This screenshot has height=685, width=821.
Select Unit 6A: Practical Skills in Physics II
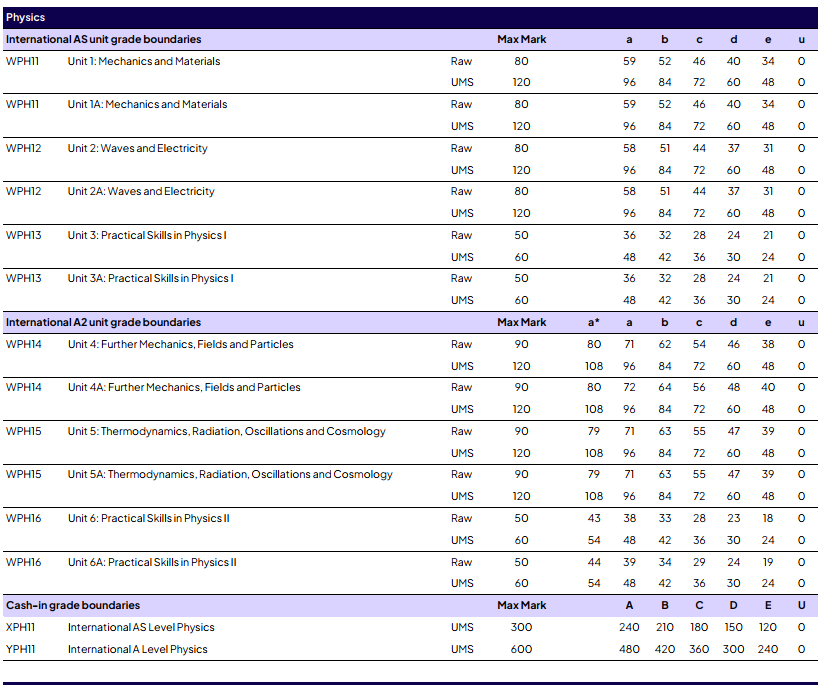coord(152,562)
